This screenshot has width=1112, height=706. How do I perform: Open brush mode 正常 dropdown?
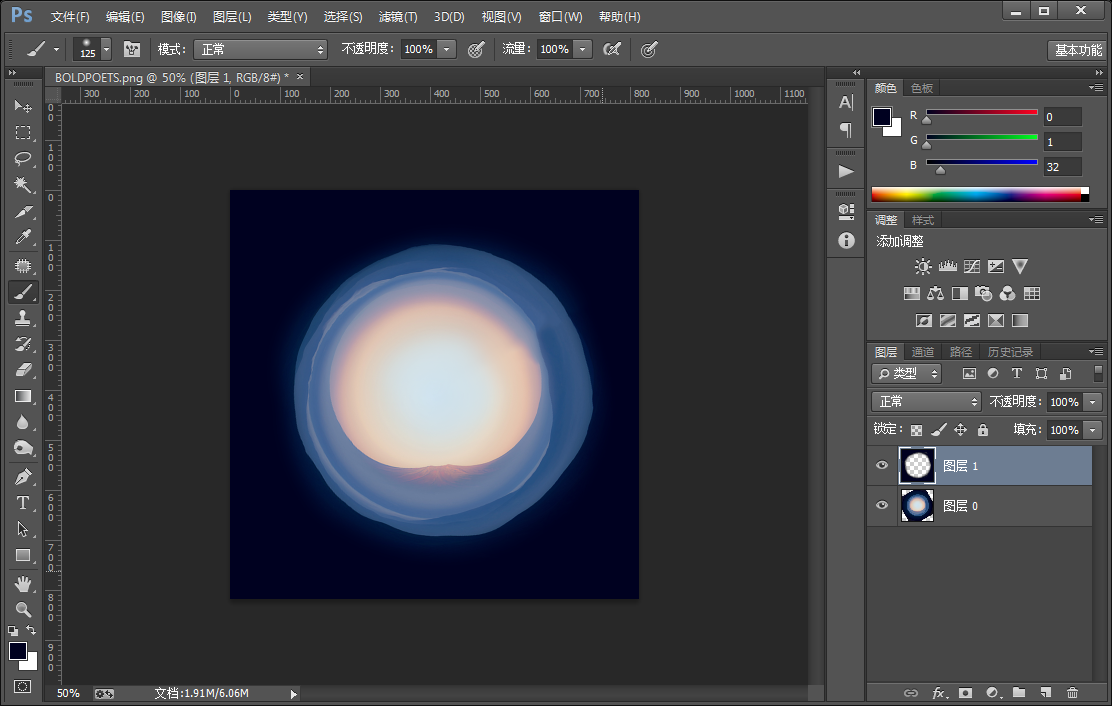click(x=260, y=49)
